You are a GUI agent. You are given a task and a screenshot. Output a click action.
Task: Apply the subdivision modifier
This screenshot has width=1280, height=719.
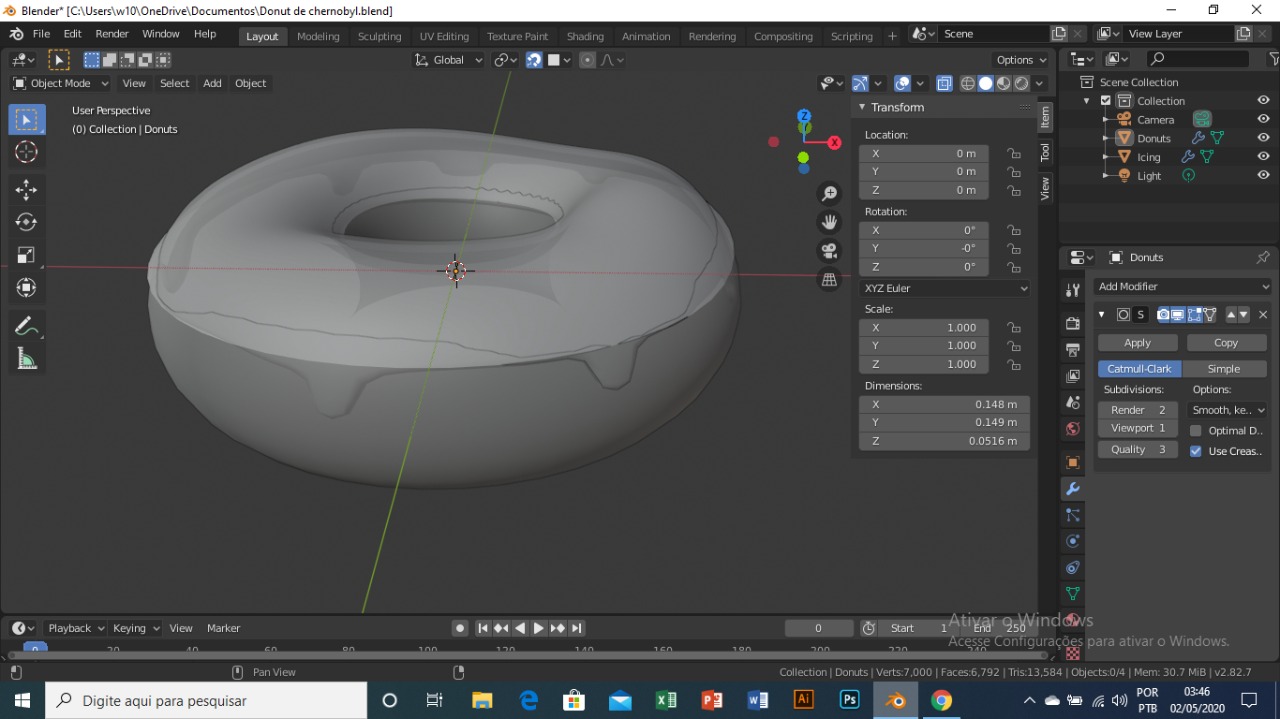1137,343
